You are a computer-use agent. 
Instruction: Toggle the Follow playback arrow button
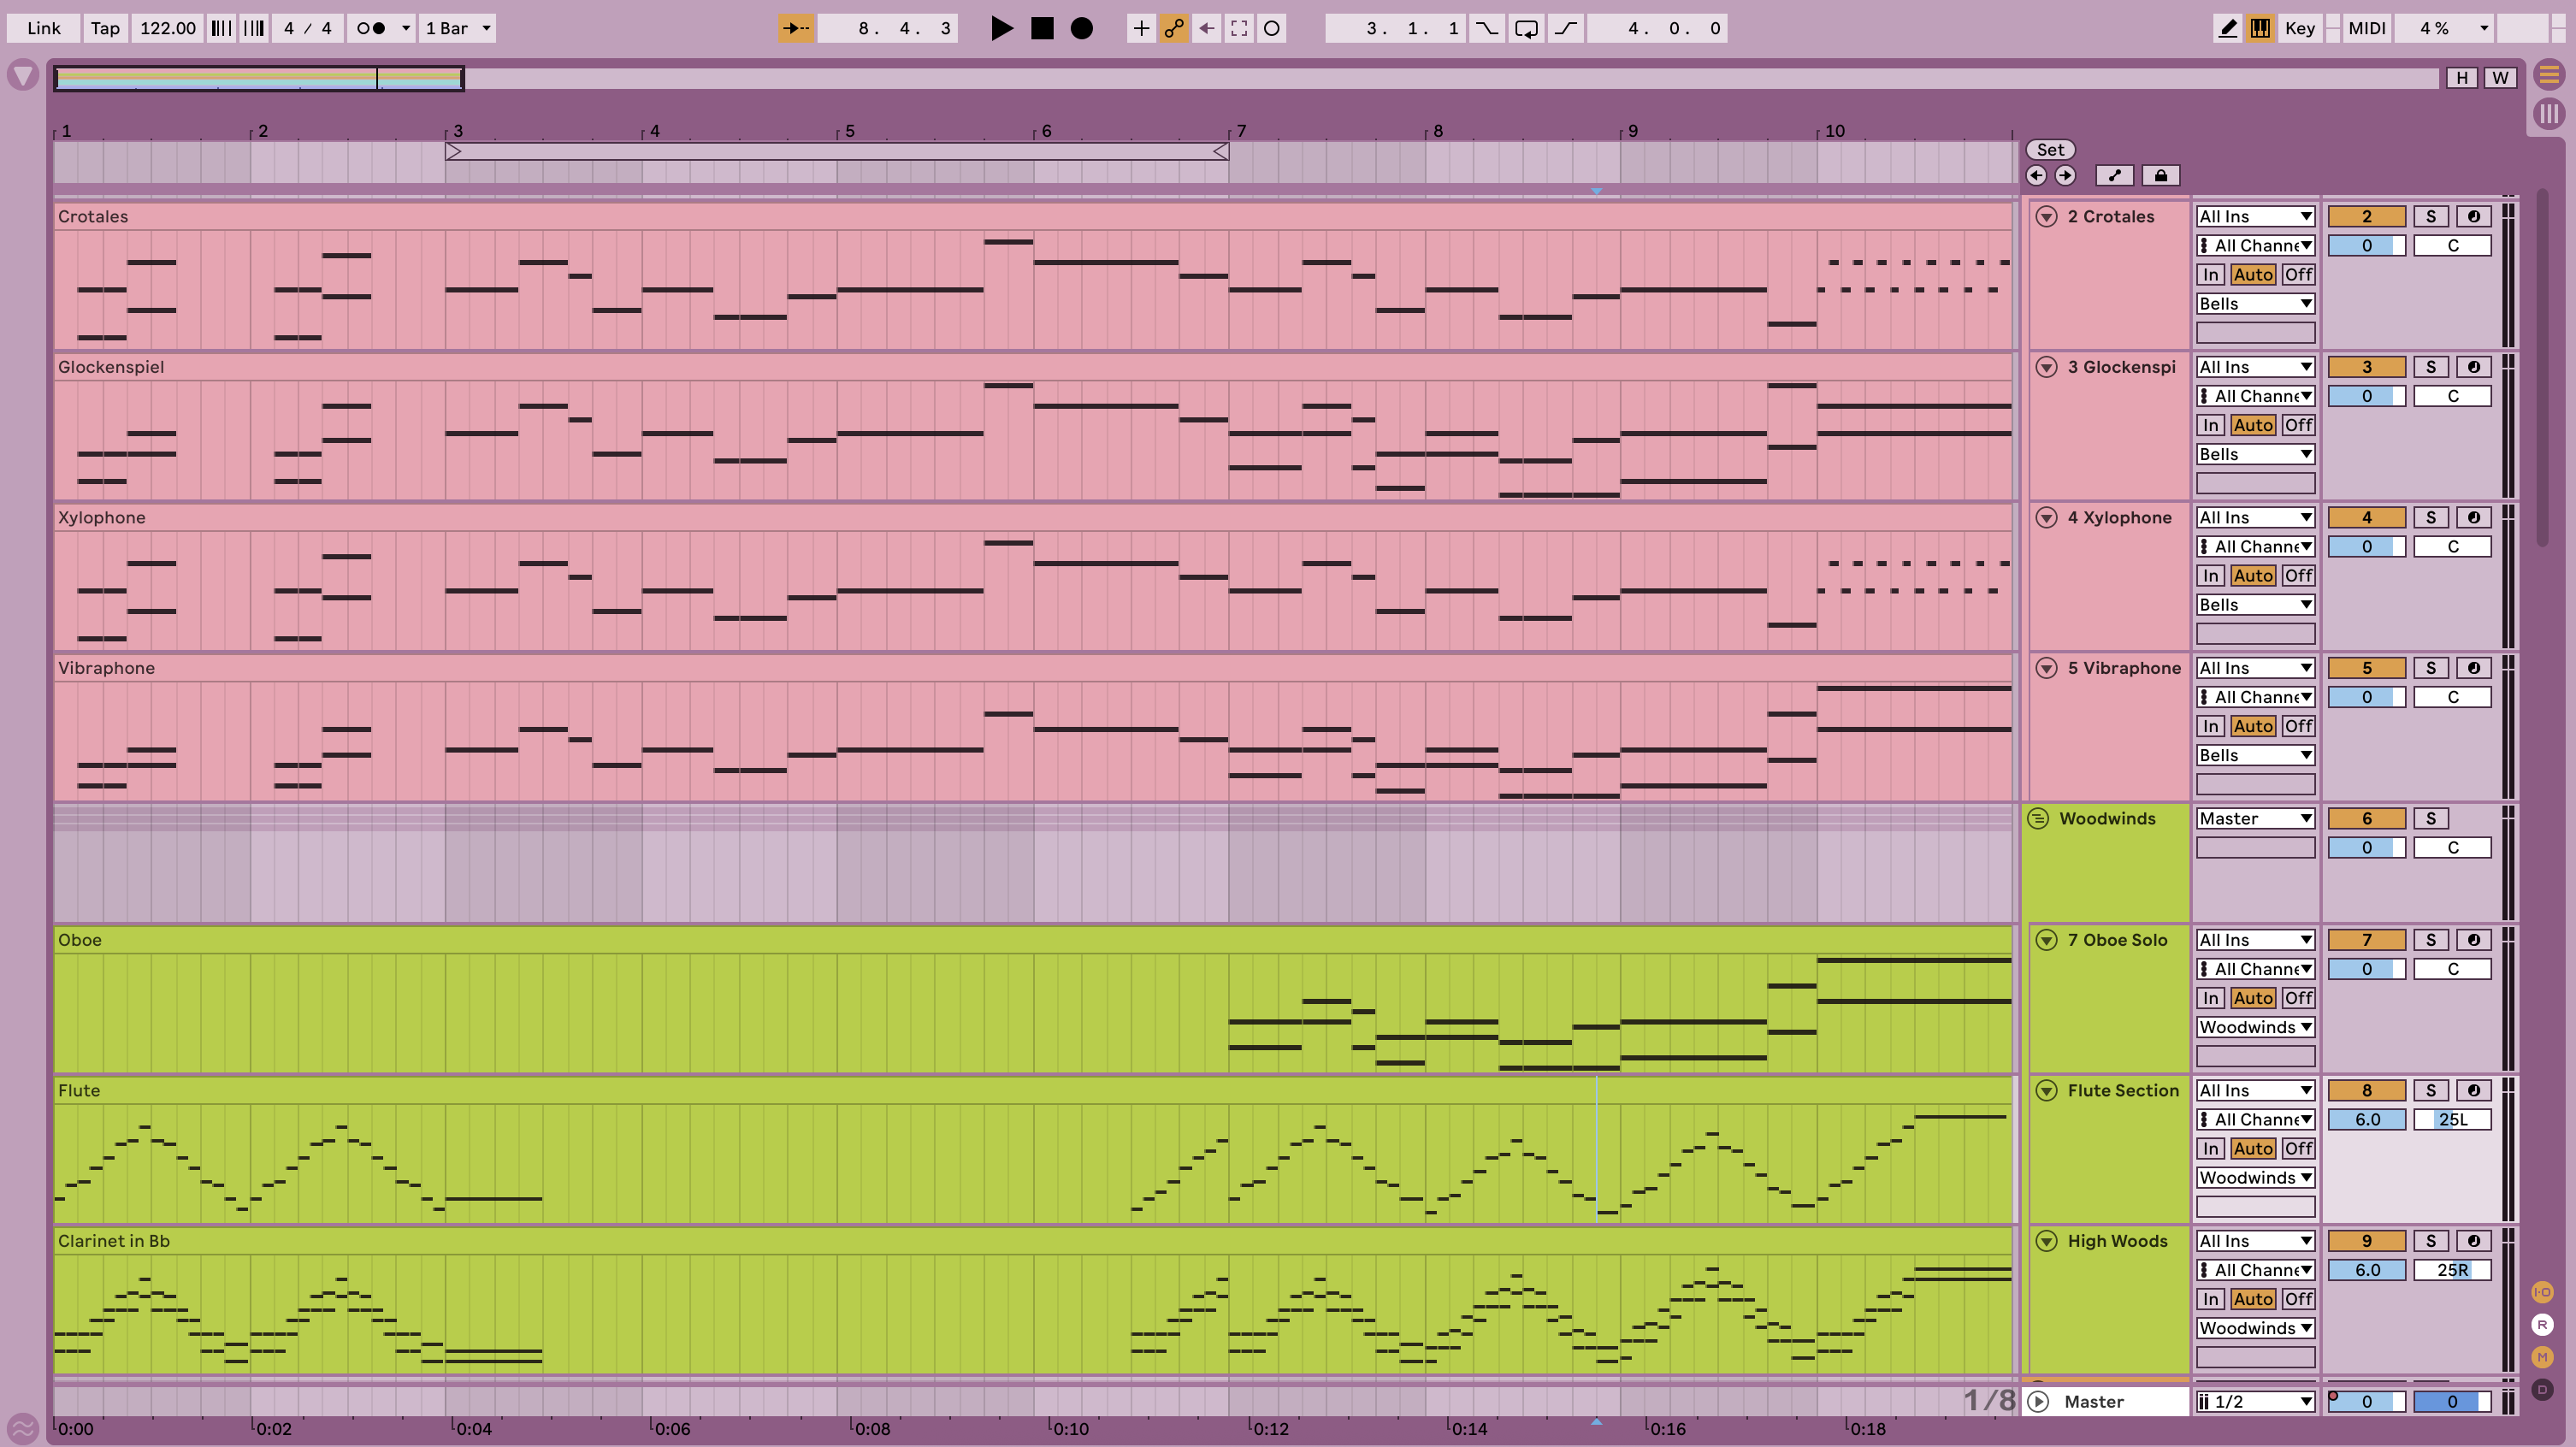[x=796, y=28]
